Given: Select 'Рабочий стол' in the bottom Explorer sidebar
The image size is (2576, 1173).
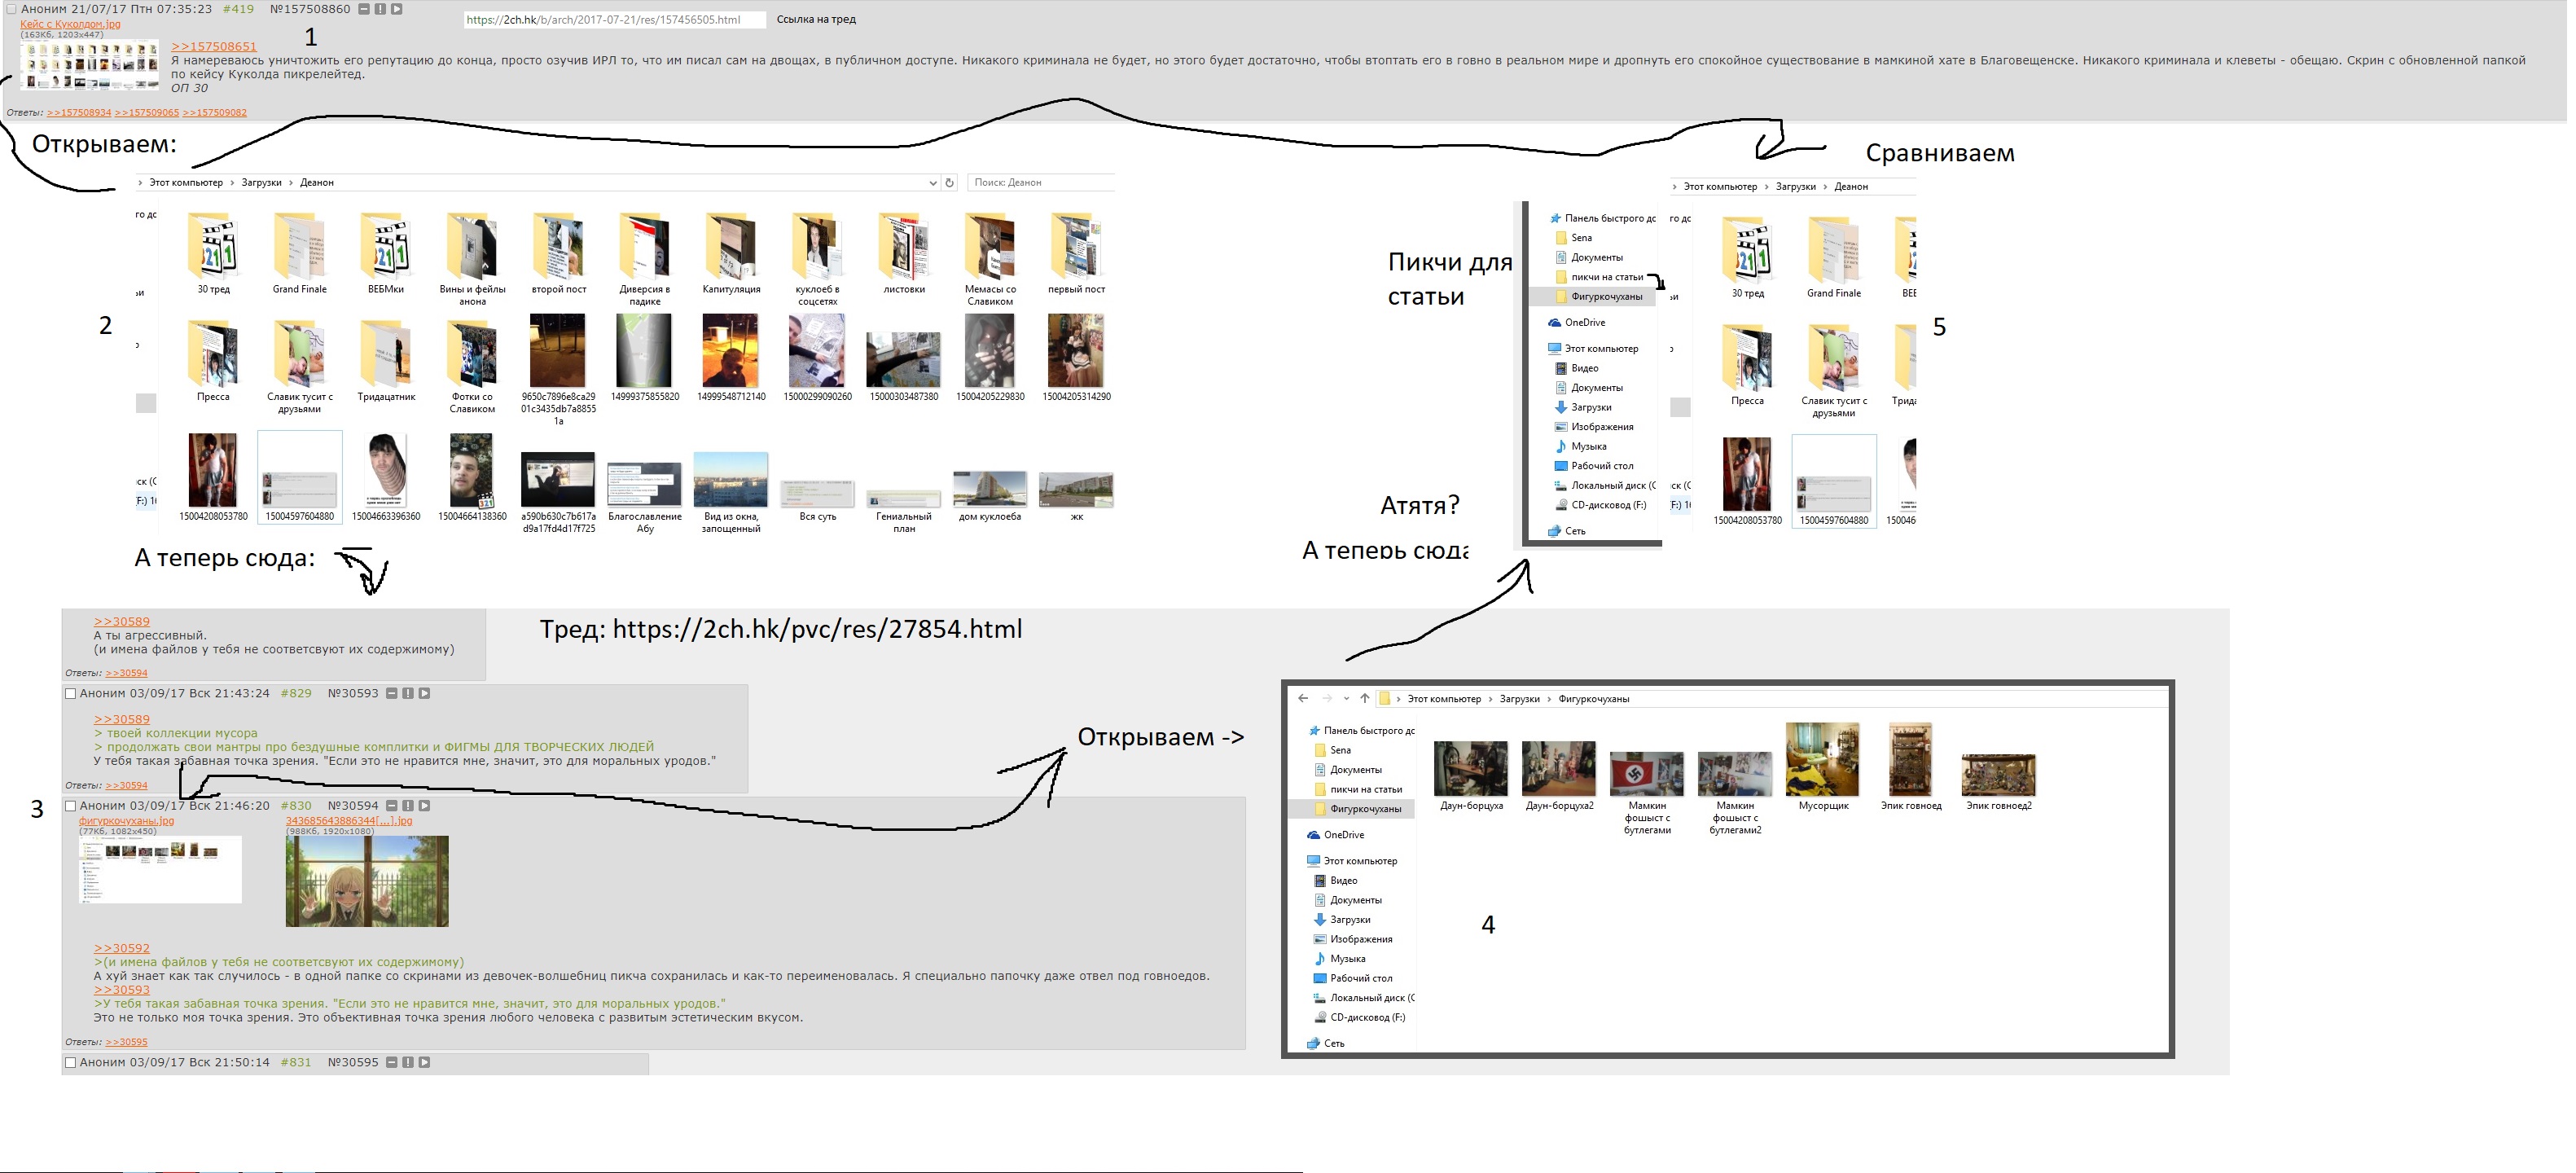Looking at the screenshot, I should [x=1360, y=978].
